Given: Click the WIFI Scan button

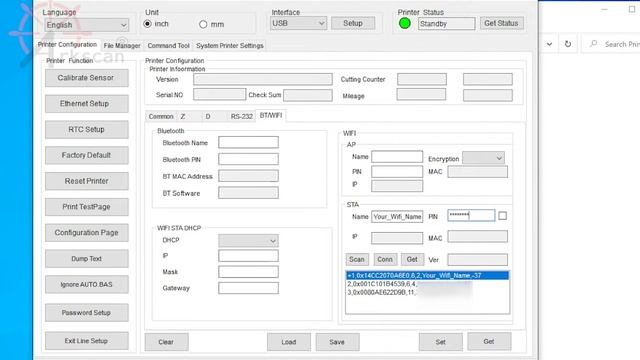Looking at the screenshot, I should [357, 259].
